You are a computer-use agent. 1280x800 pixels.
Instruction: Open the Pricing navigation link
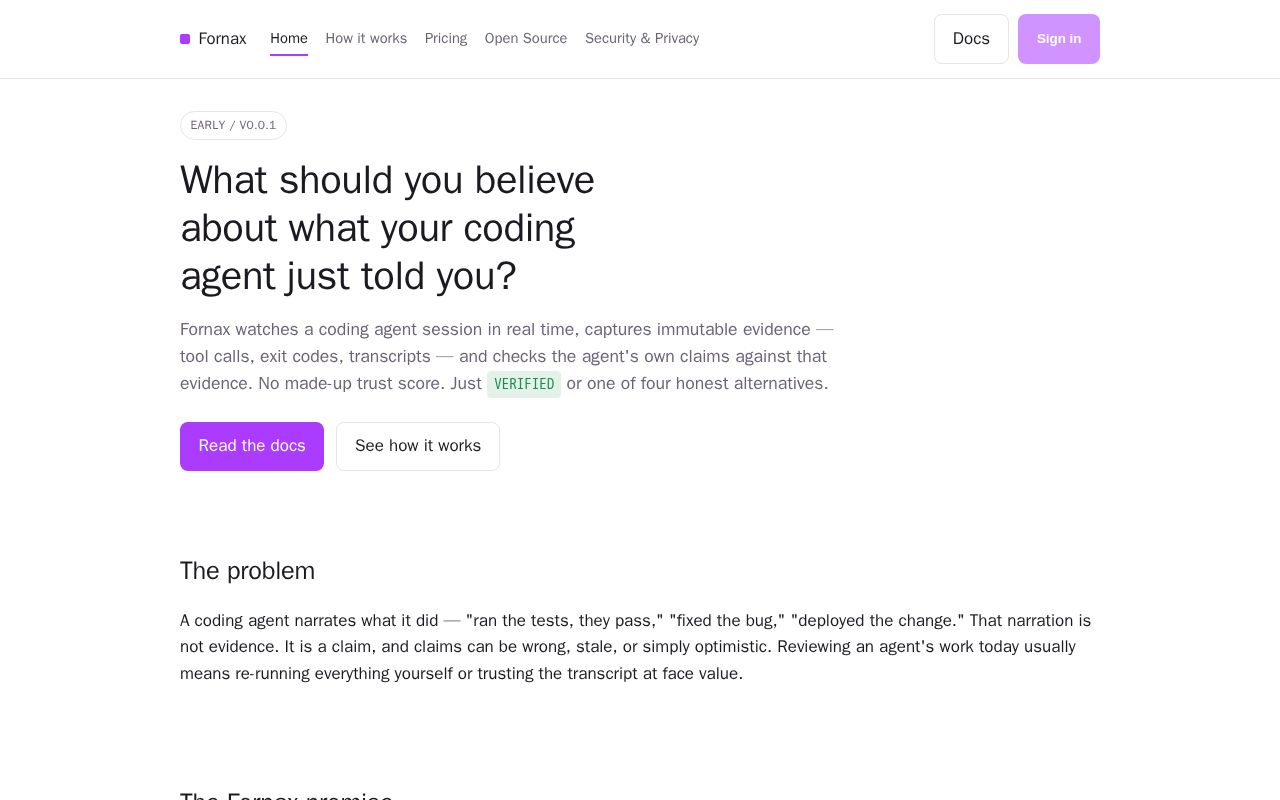pyautogui.click(x=446, y=39)
